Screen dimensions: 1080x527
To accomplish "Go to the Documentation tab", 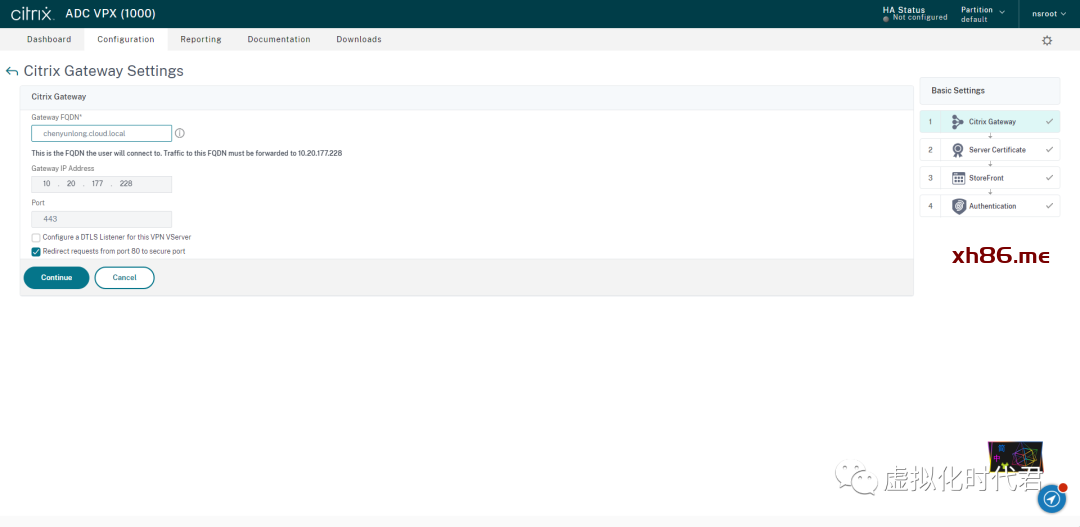I will [279, 39].
